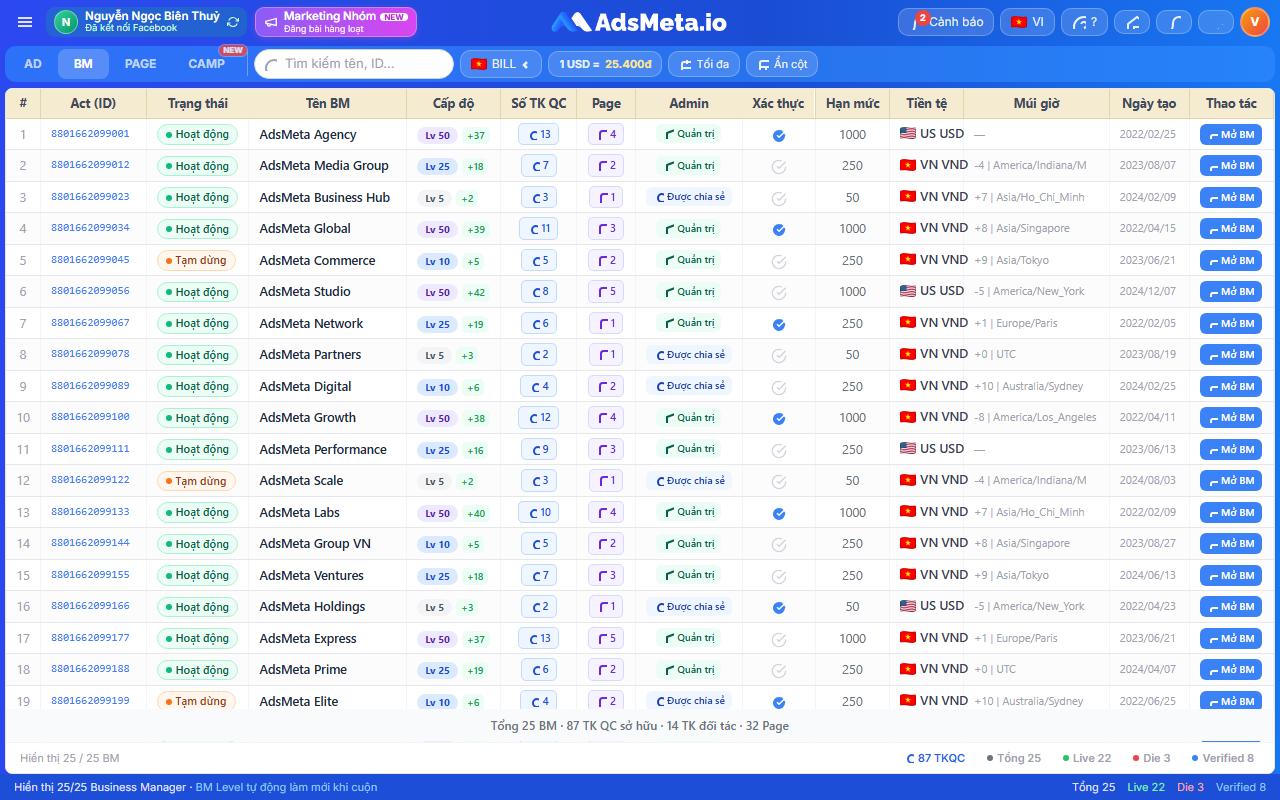
Task: Click Mở BM for AdsMeta Agency
Action: click(x=1231, y=135)
